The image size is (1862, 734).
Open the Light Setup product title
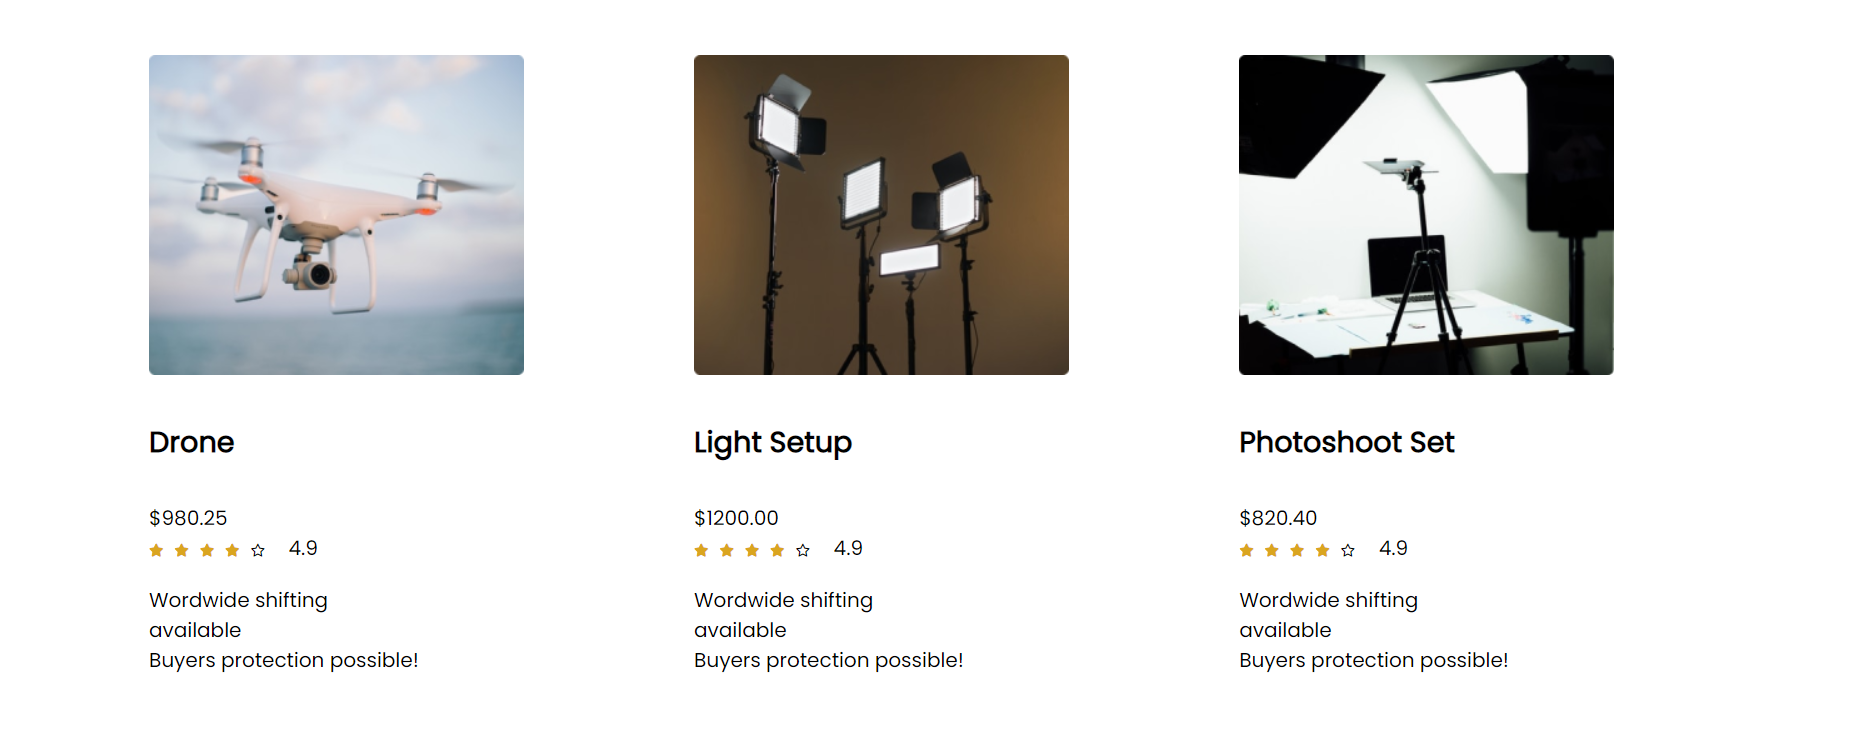(x=772, y=442)
